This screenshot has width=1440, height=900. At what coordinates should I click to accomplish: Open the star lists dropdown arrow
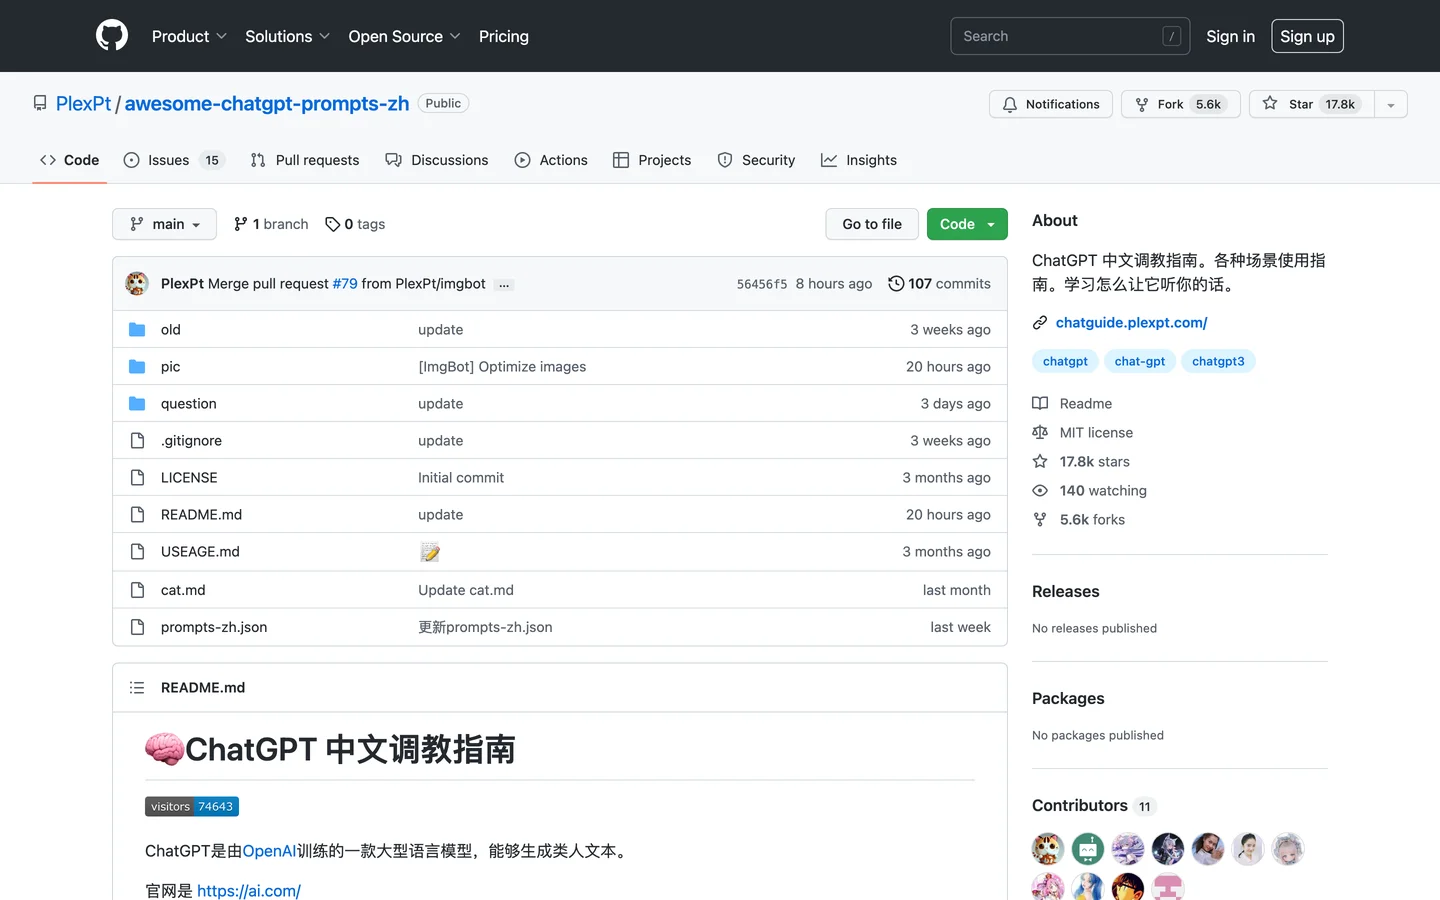1391,104
